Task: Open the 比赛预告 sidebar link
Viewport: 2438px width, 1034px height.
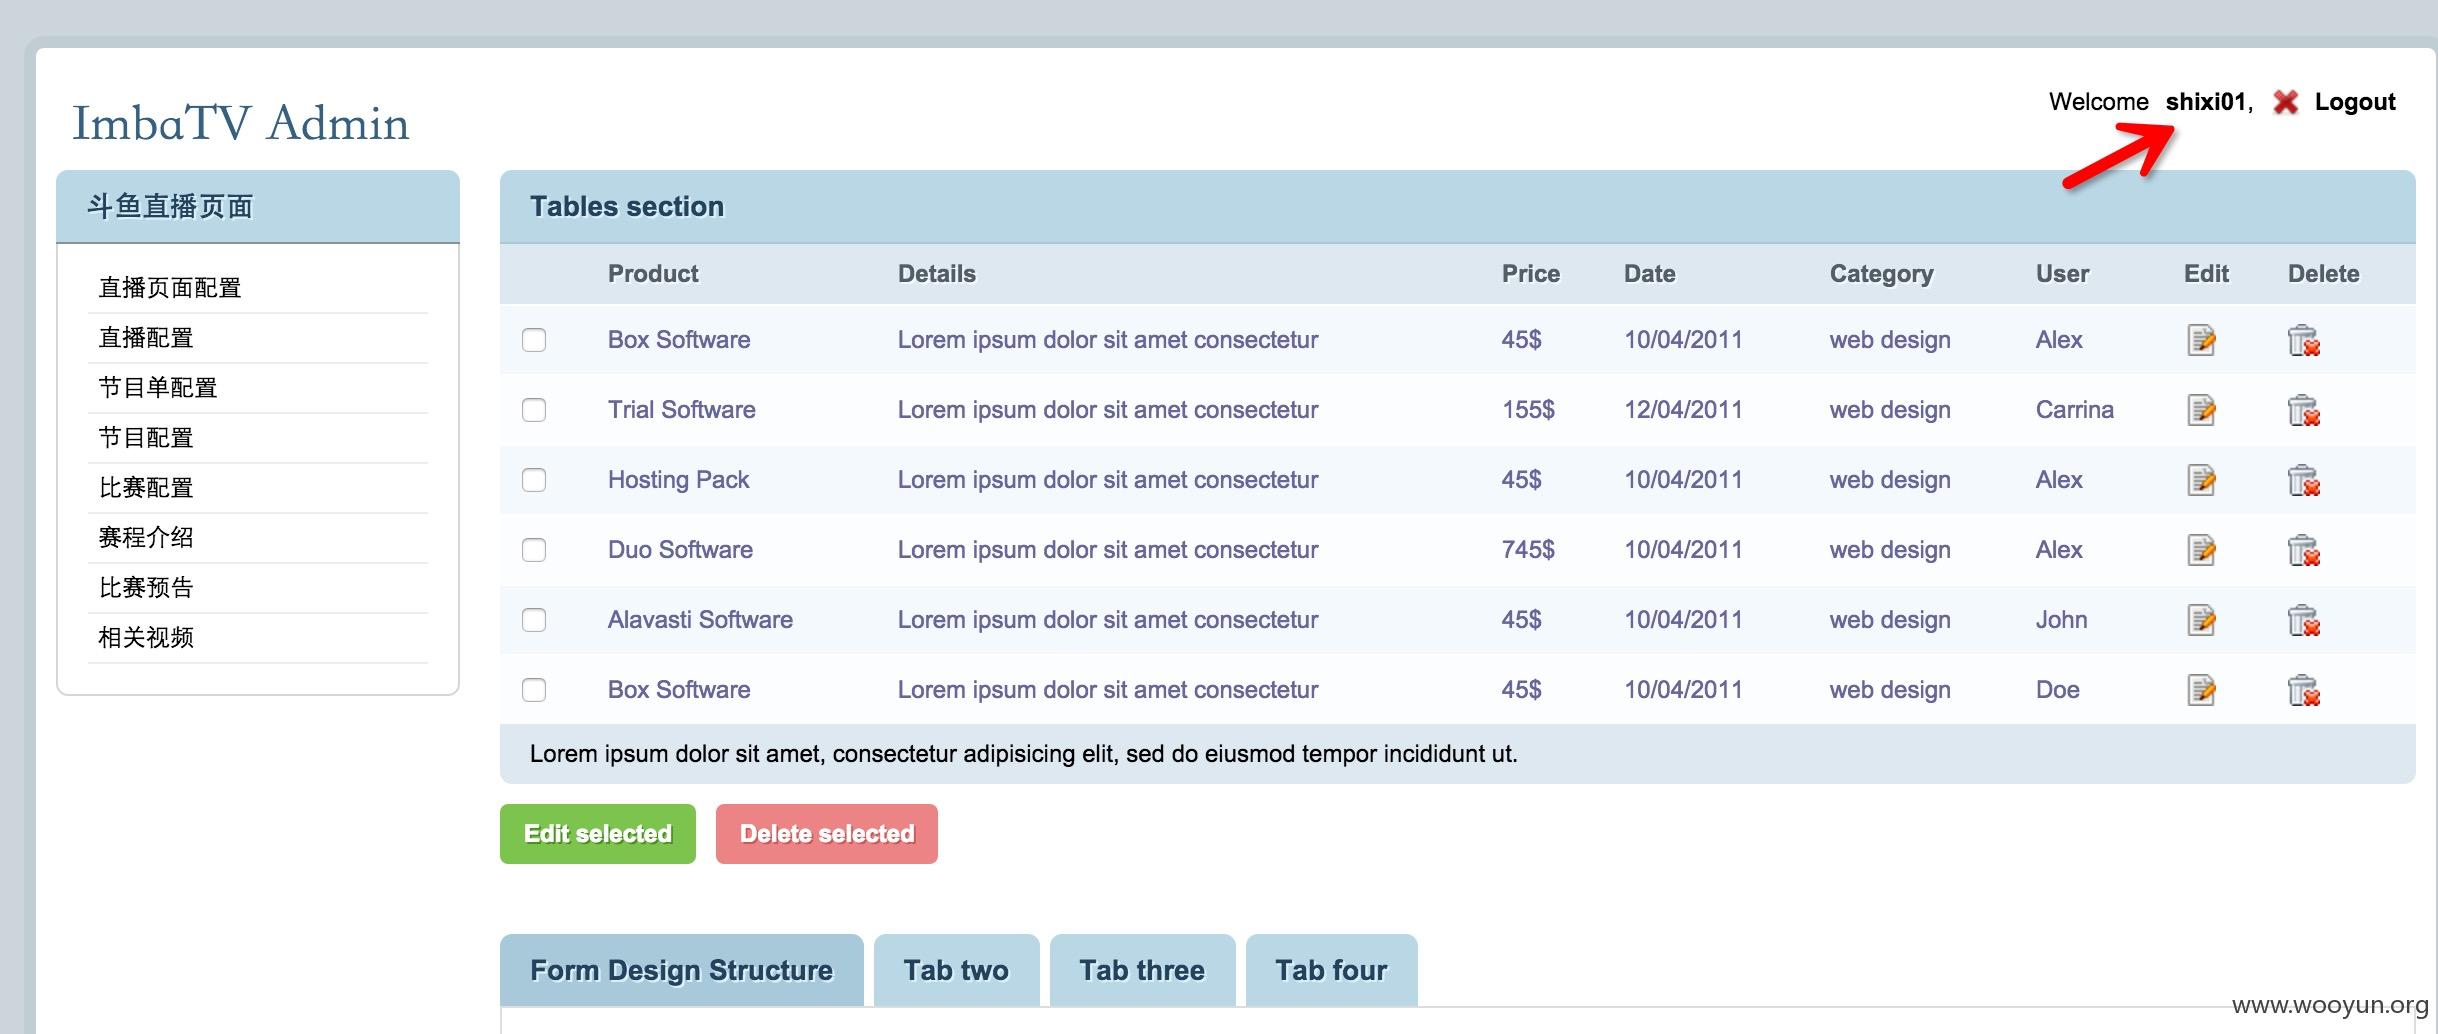Action: click(146, 588)
